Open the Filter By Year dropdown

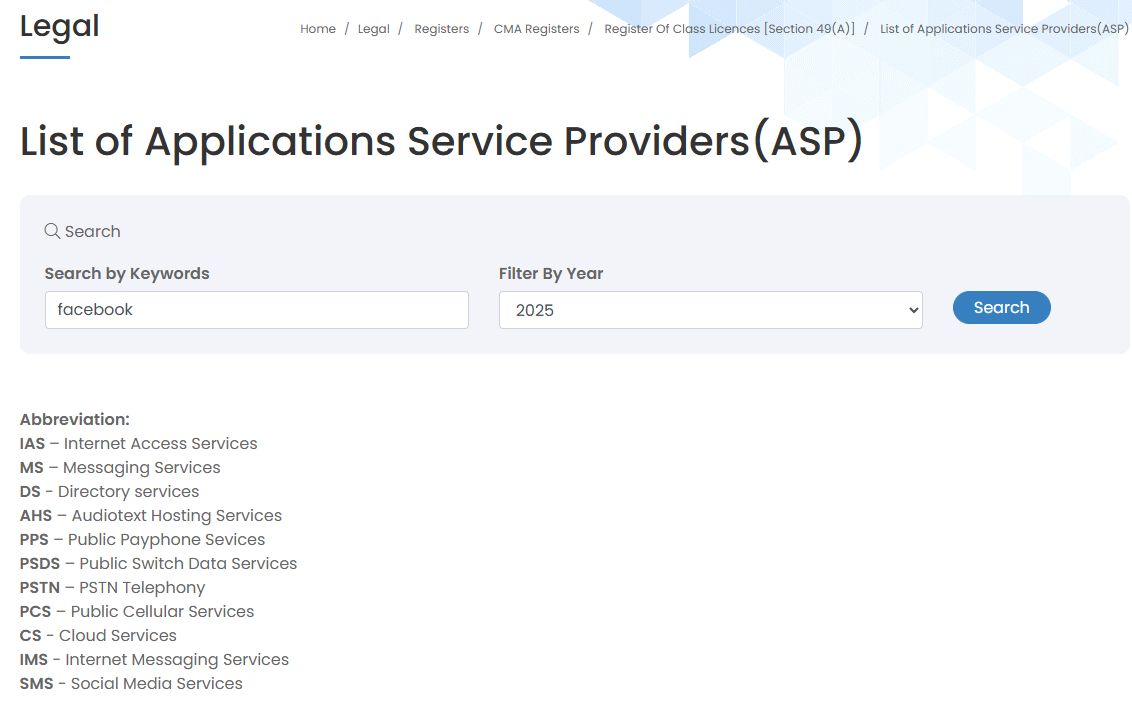[x=710, y=310]
